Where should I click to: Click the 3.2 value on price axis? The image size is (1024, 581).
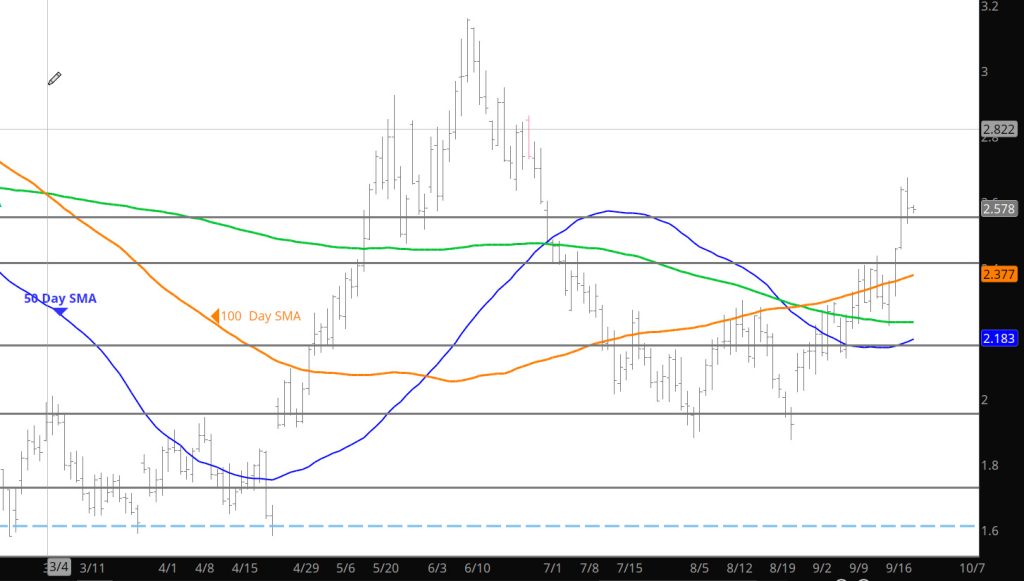click(x=992, y=6)
